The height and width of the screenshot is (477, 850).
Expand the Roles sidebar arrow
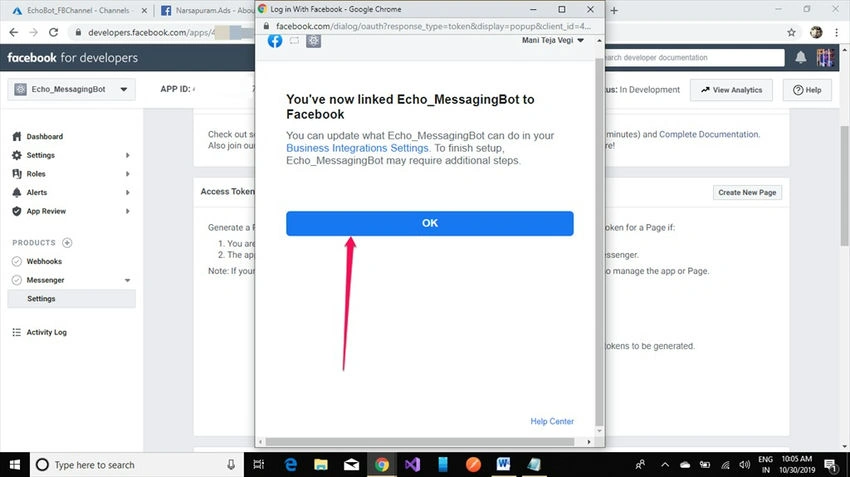(x=127, y=174)
